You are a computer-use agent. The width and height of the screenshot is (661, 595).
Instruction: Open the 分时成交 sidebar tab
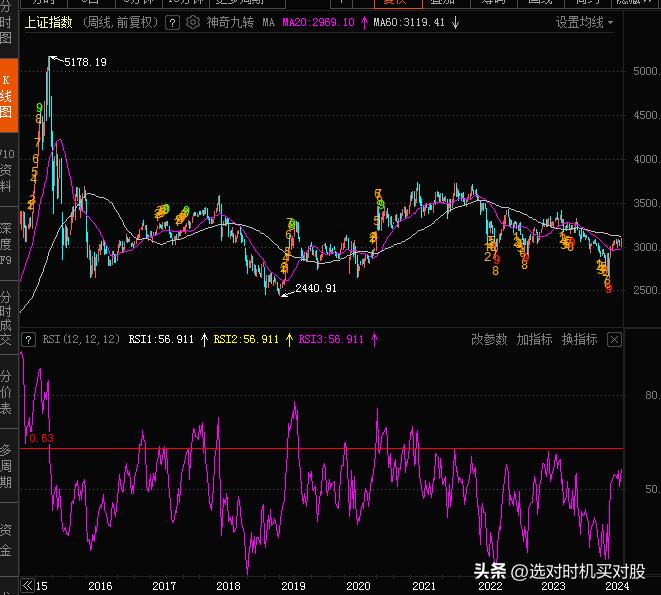[x=8, y=318]
